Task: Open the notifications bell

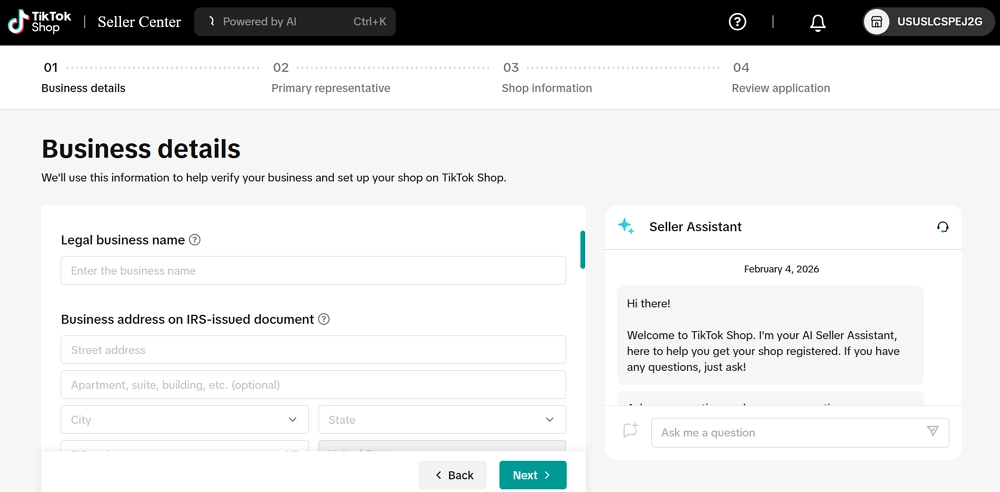Action: point(817,22)
